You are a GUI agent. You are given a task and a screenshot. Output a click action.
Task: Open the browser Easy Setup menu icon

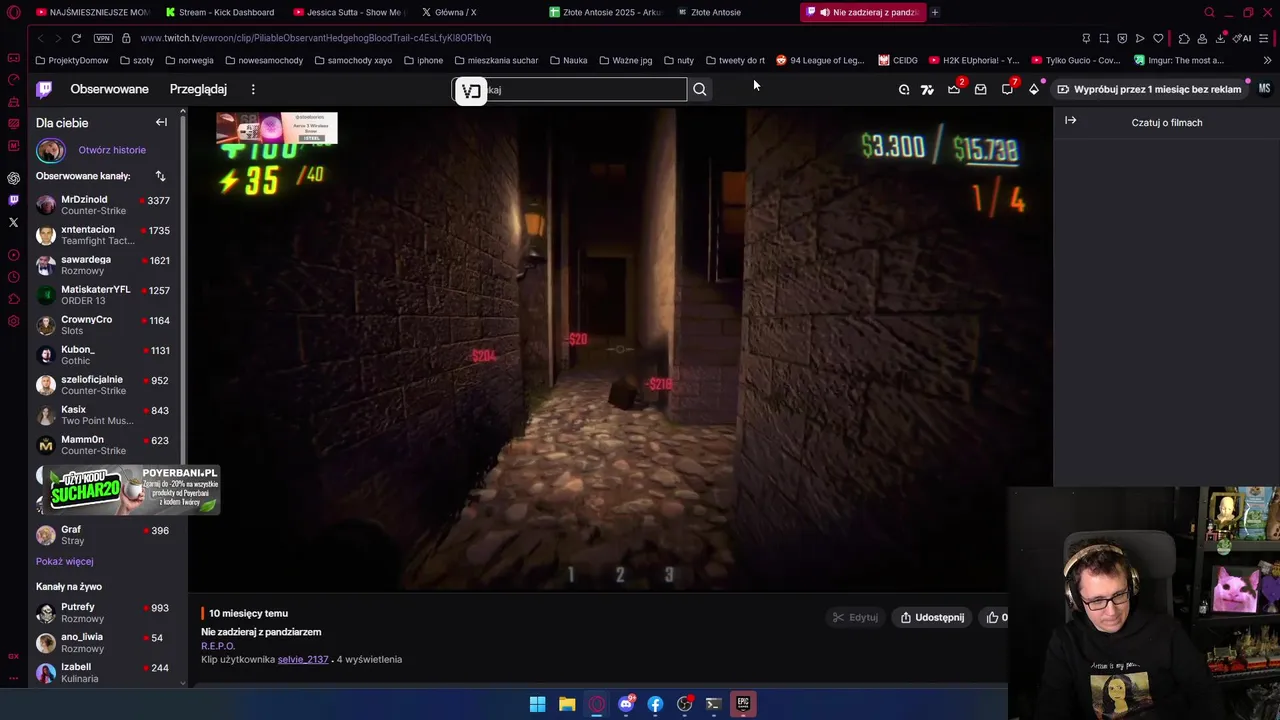pyautogui.click(x=1265, y=38)
